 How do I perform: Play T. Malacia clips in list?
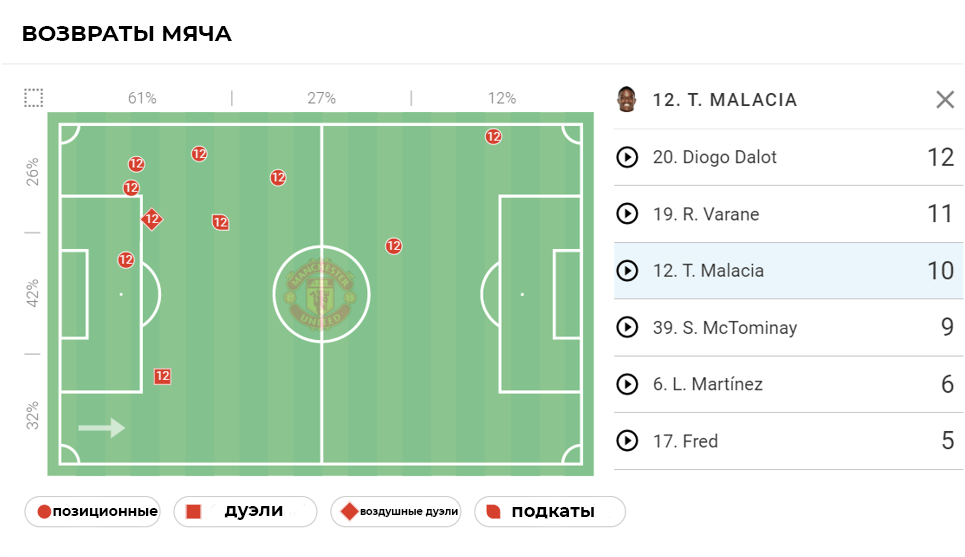(627, 271)
